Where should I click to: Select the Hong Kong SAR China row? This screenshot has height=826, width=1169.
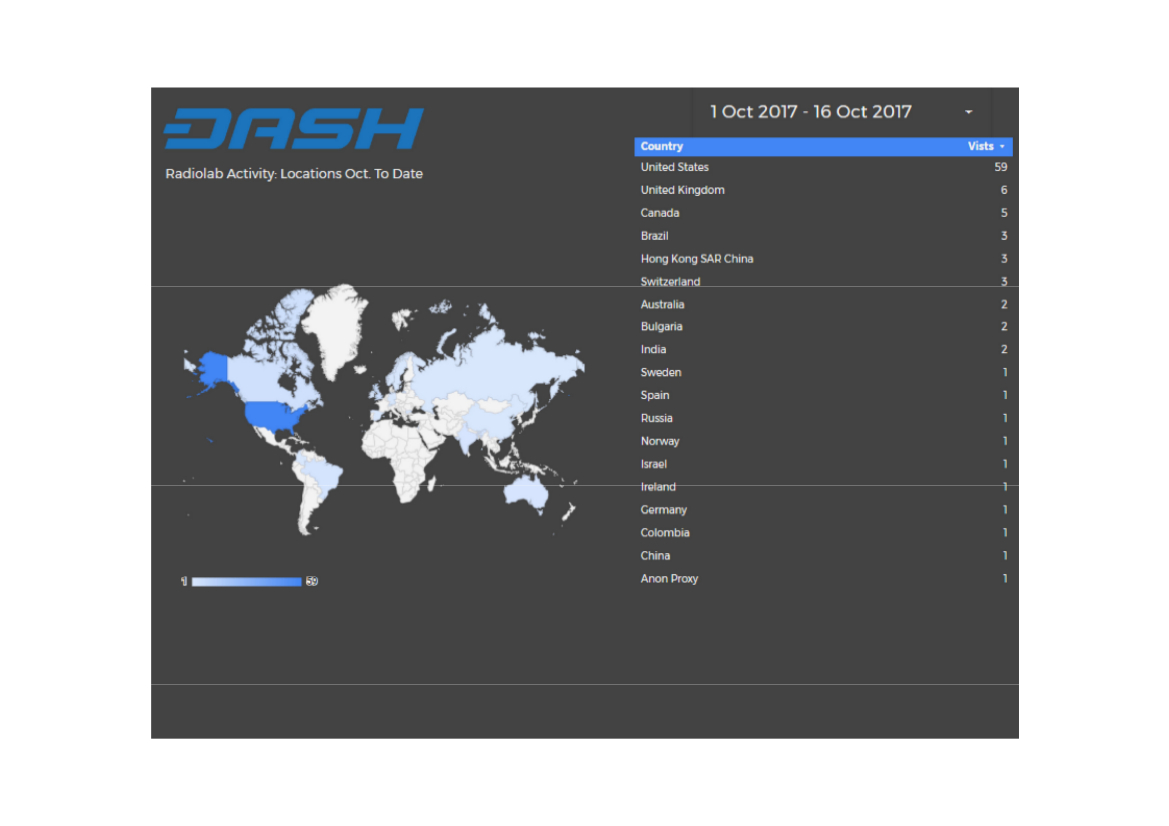[823, 259]
